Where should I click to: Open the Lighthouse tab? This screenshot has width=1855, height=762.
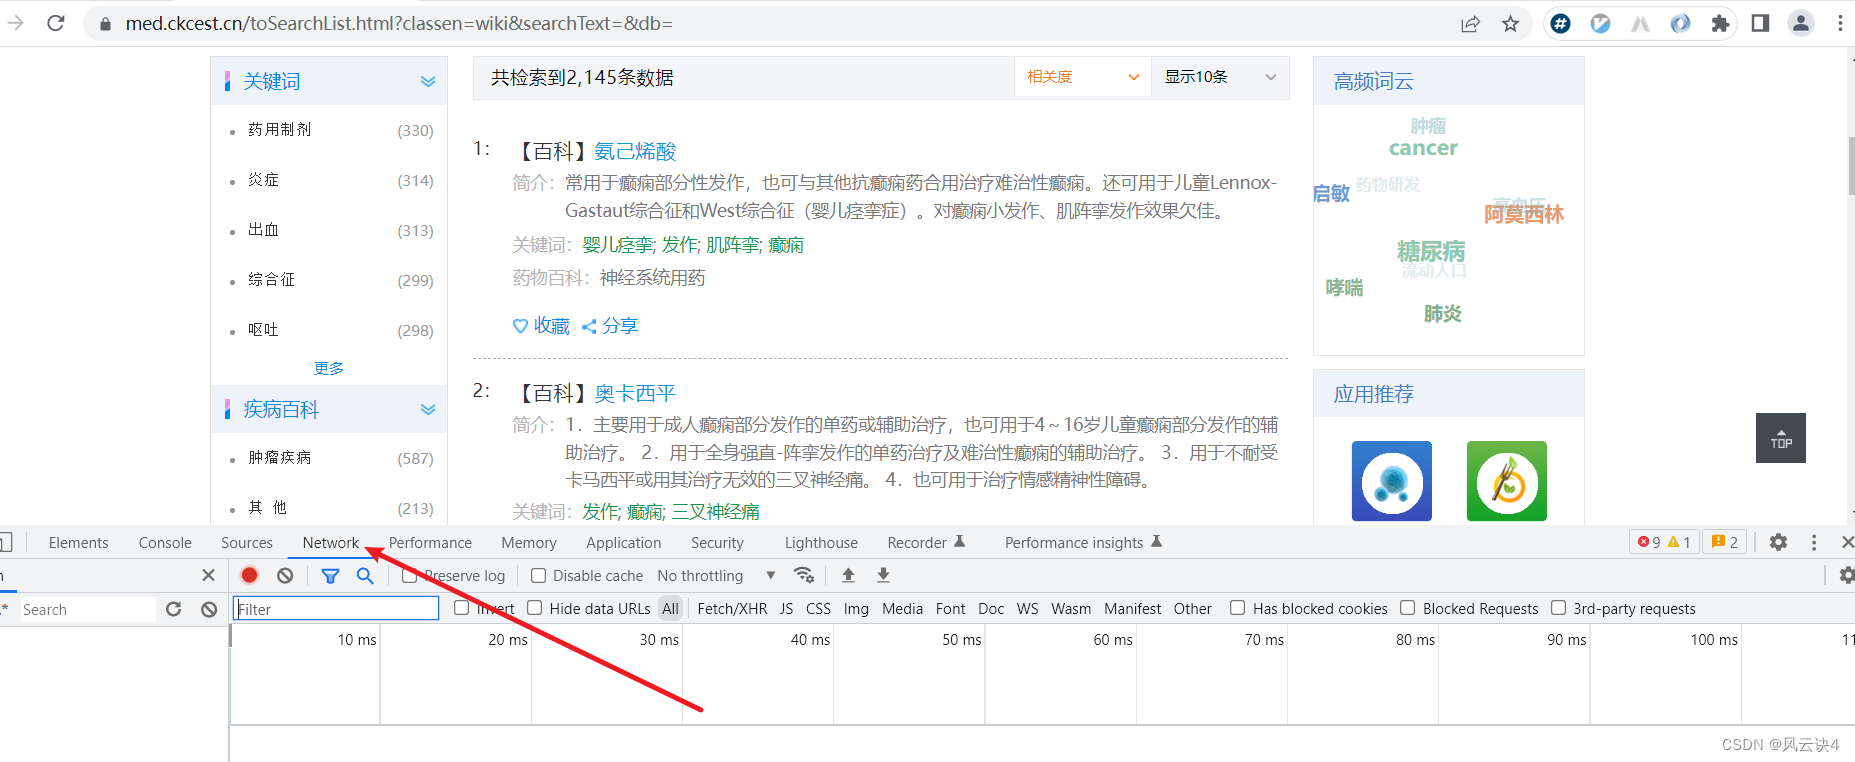(821, 543)
